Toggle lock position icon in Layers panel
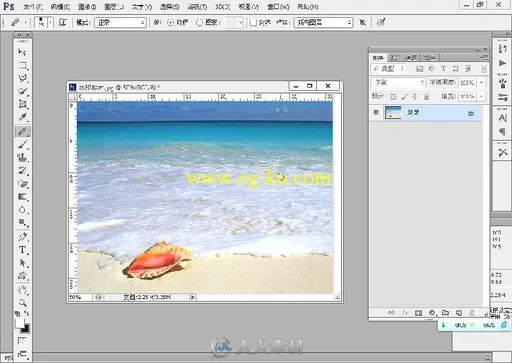Viewport: 512px width, 363px height. point(415,97)
